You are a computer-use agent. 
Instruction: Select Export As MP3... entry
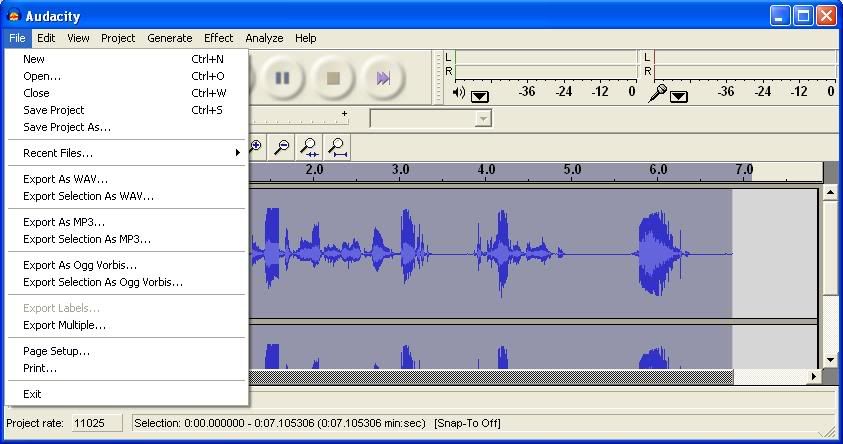coord(126,222)
